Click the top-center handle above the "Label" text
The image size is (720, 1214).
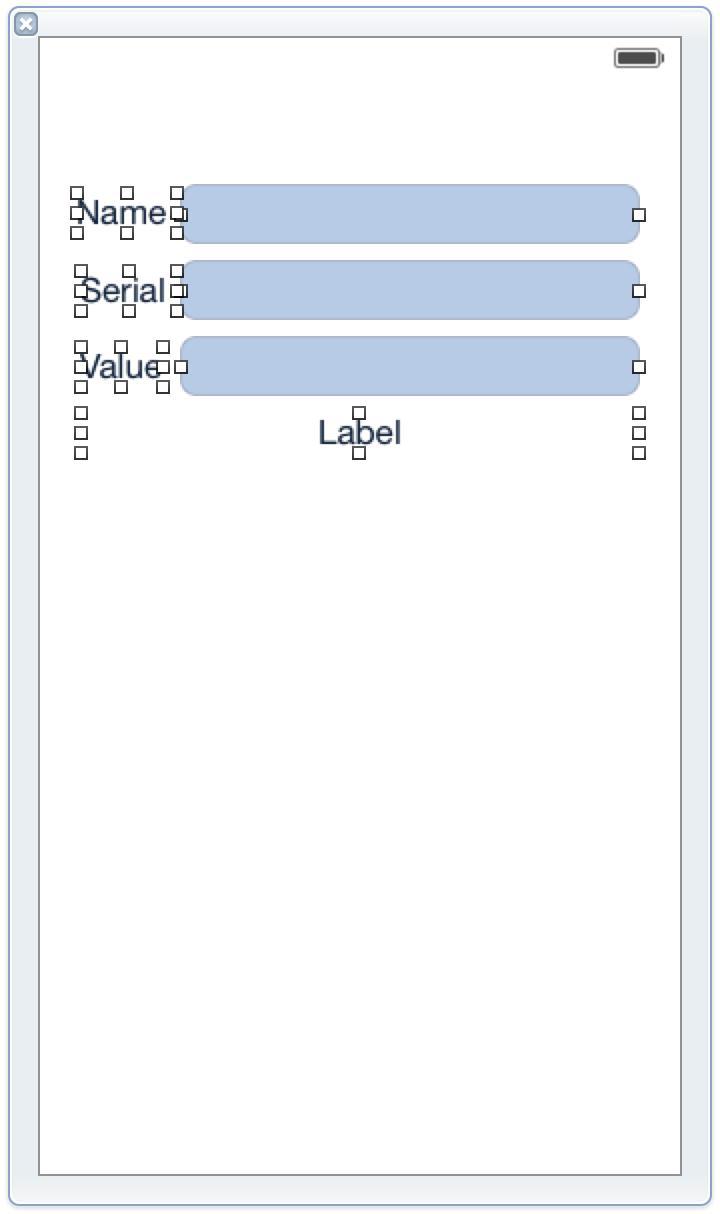(359, 413)
